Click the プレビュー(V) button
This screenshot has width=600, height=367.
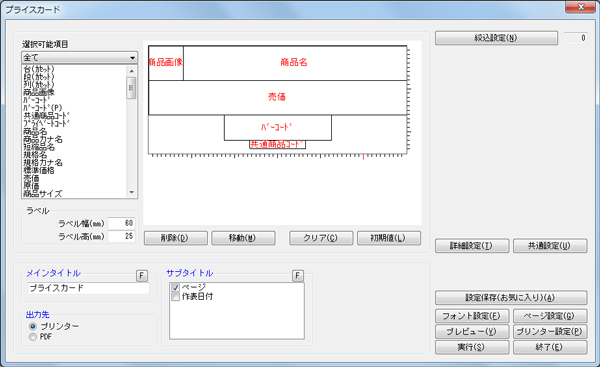pos(472,331)
